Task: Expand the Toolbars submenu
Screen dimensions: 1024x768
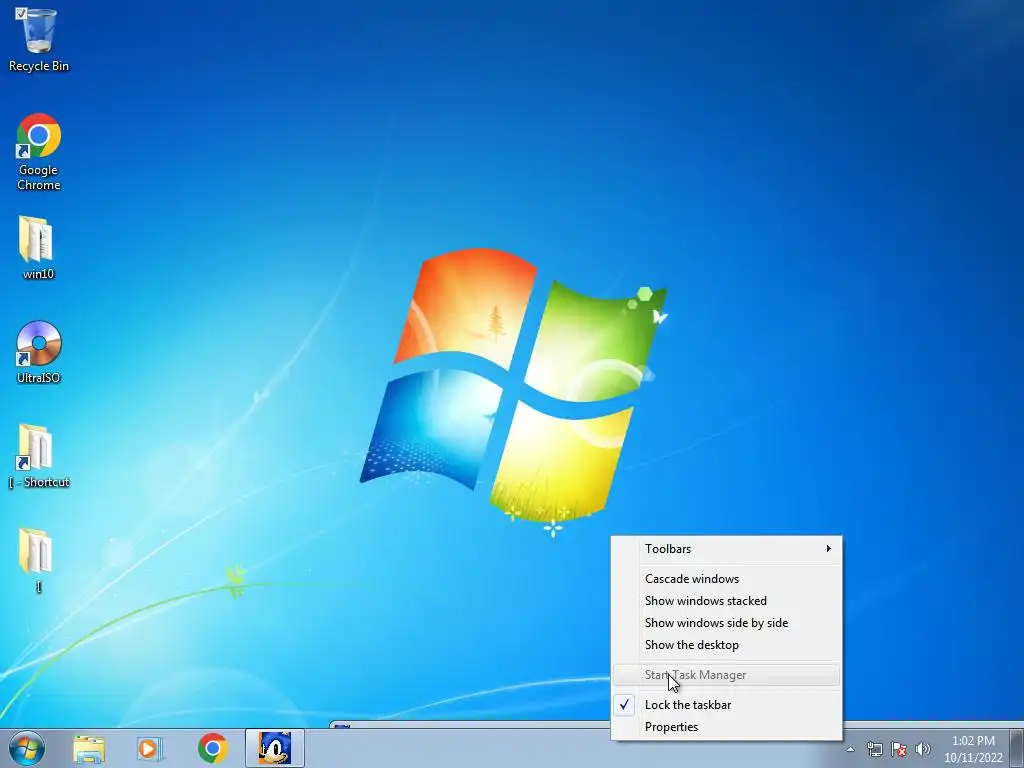Action: pos(726,549)
